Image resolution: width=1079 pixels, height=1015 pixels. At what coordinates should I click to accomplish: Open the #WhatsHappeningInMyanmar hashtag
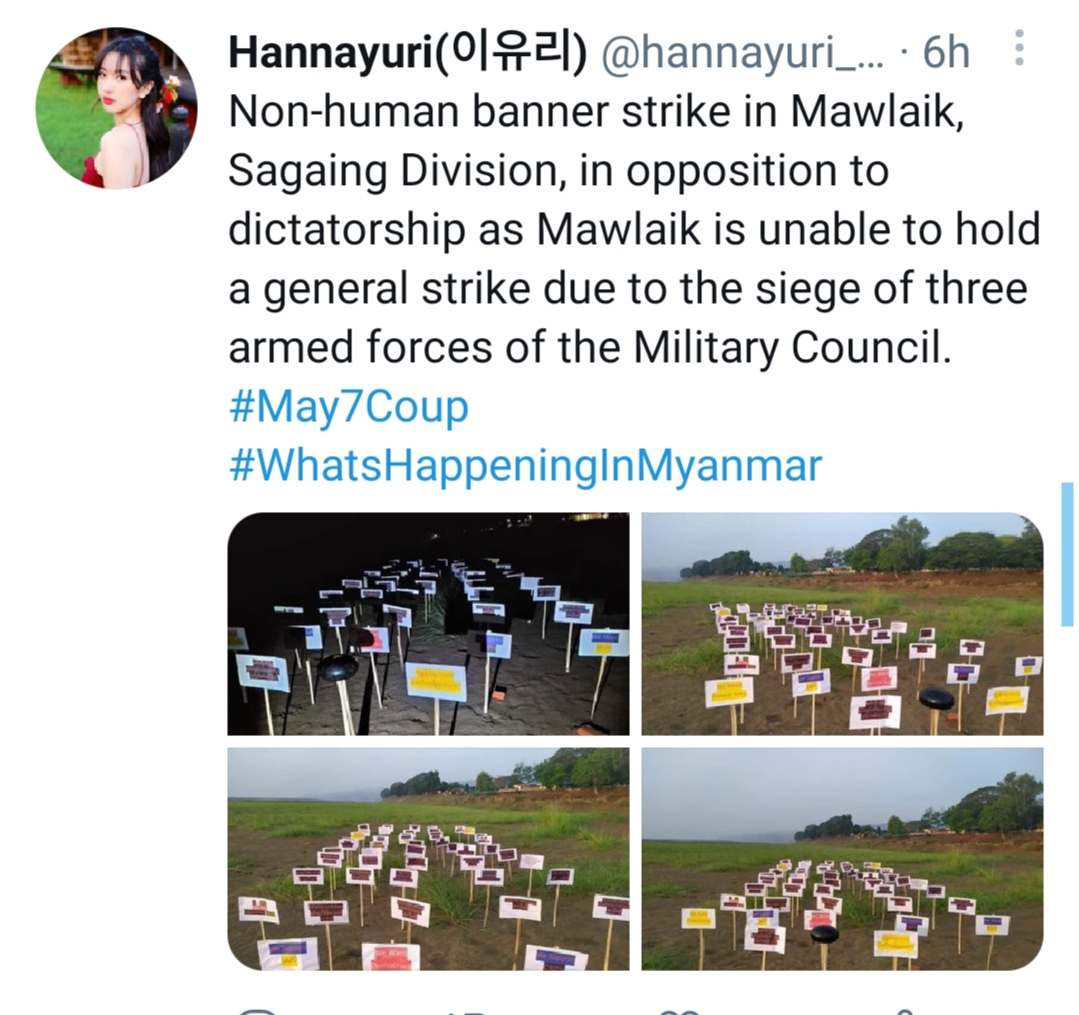pos(525,466)
